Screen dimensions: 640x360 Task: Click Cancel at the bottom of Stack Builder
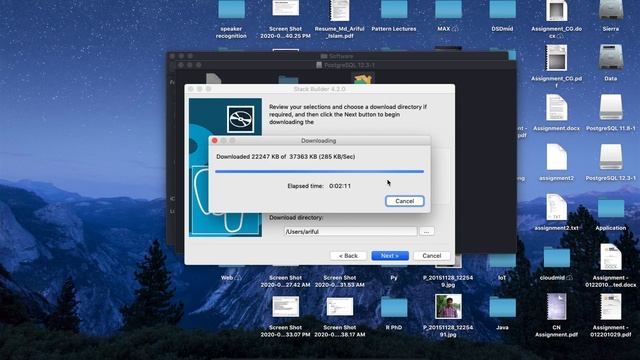[431, 256]
